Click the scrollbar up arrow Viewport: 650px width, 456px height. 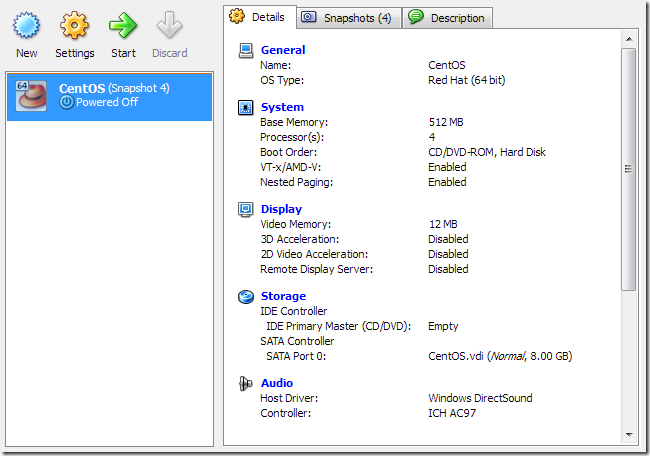pos(629,39)
